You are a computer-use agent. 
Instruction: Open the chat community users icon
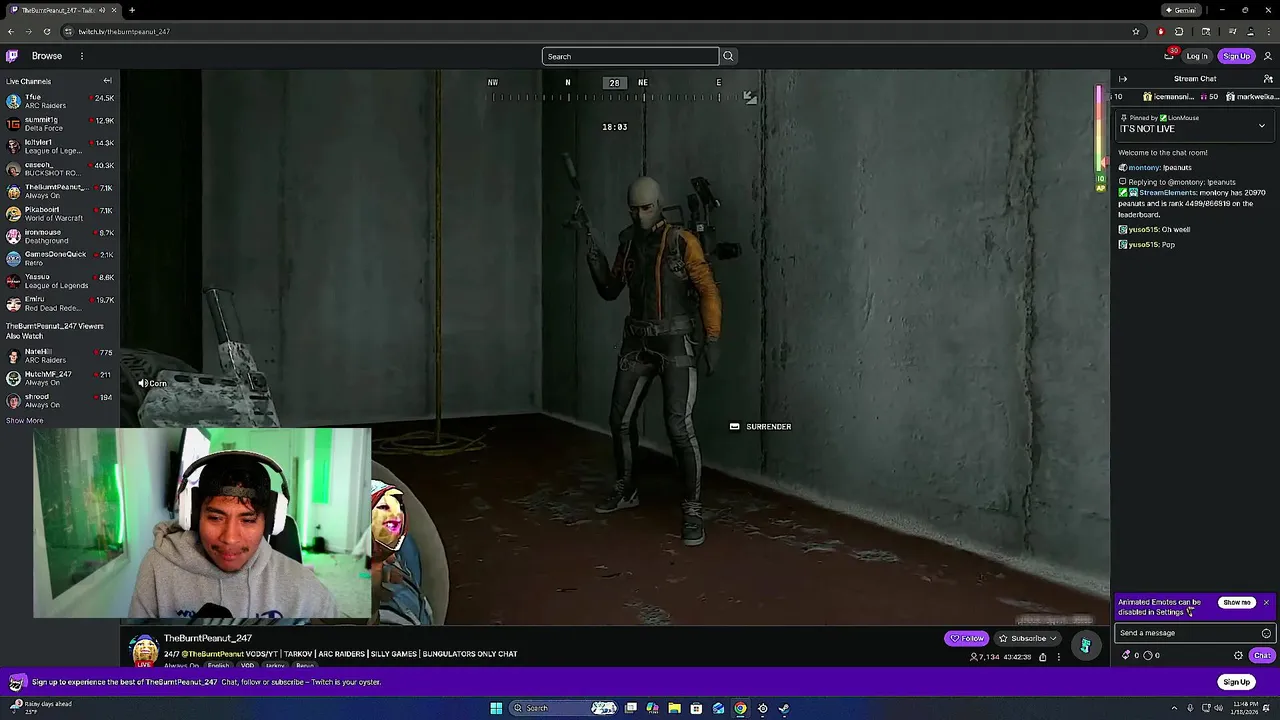1268,79
